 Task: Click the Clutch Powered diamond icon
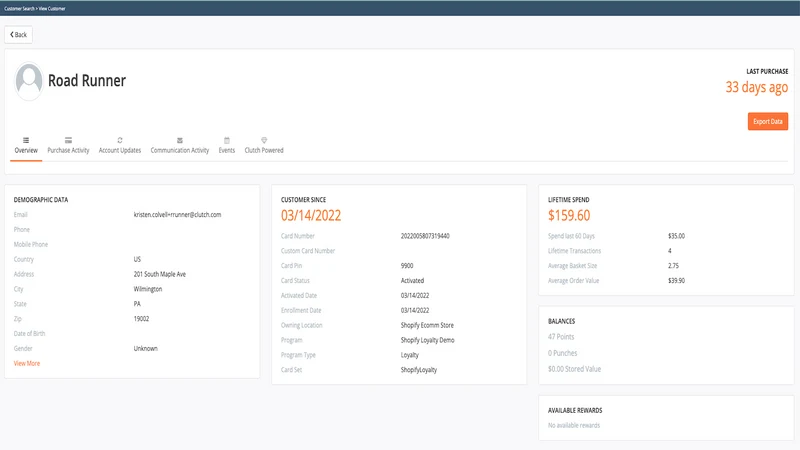coord(264,140)
